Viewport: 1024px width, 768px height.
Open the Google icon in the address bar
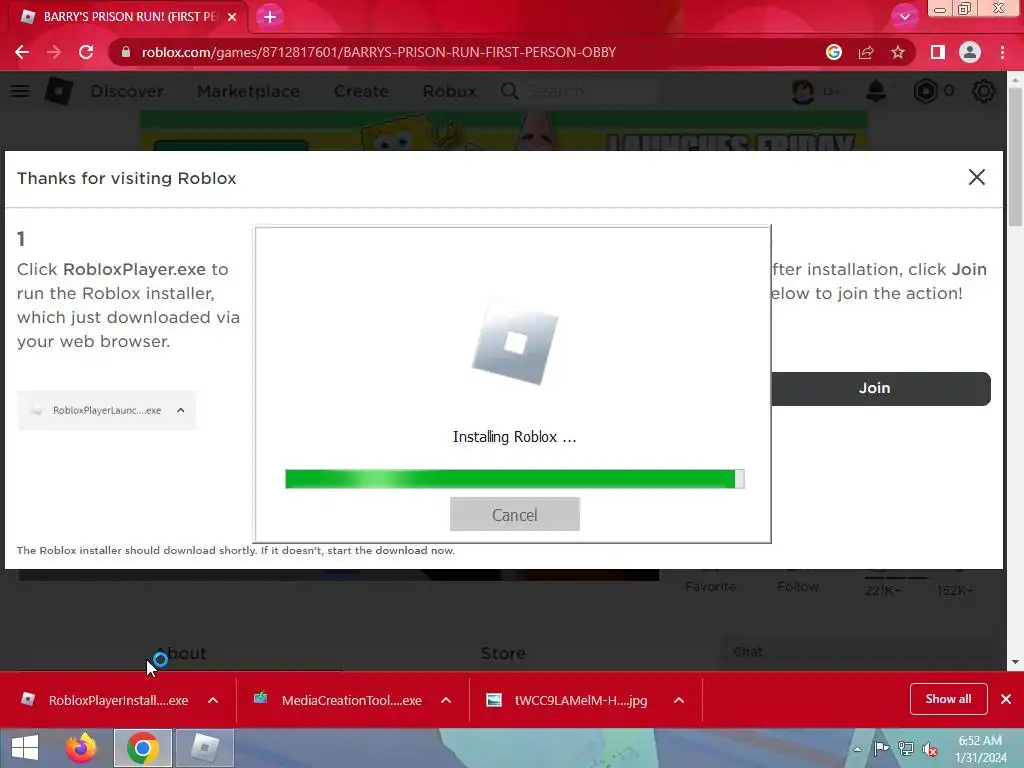coord(833,52)
